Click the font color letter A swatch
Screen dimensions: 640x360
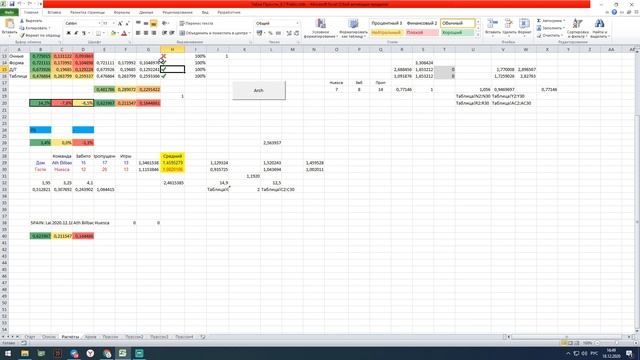(124, 33)
